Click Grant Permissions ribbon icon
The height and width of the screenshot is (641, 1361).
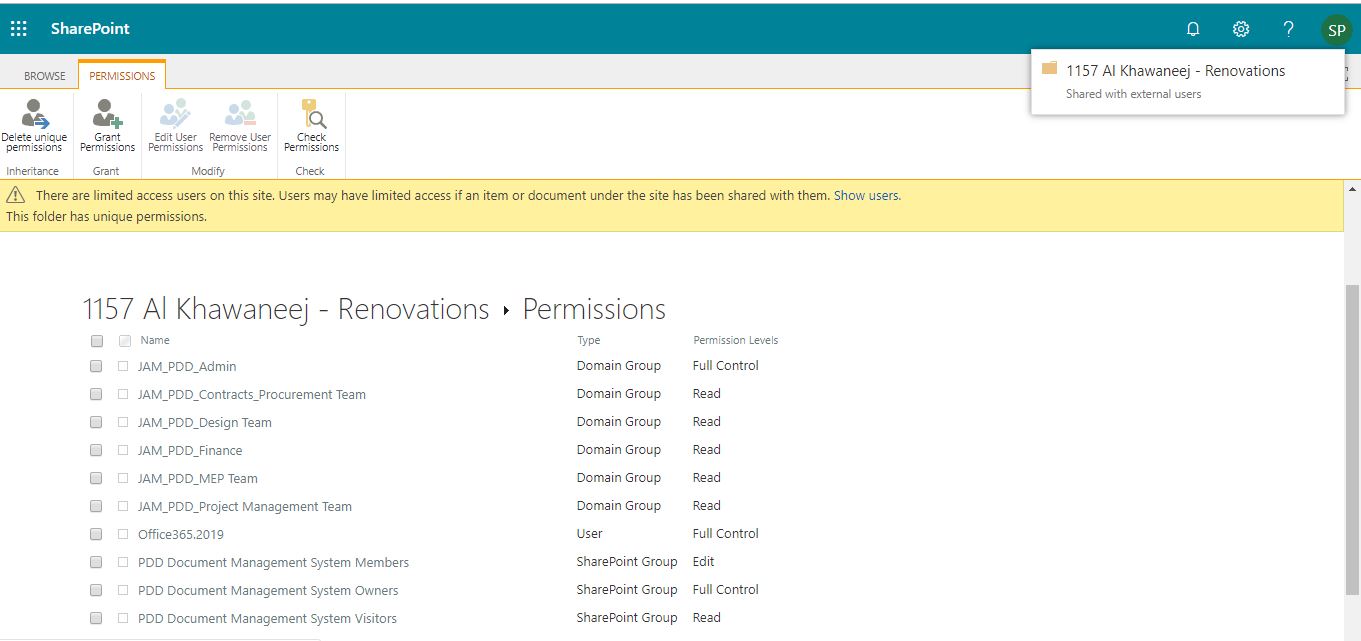(107, 114)
